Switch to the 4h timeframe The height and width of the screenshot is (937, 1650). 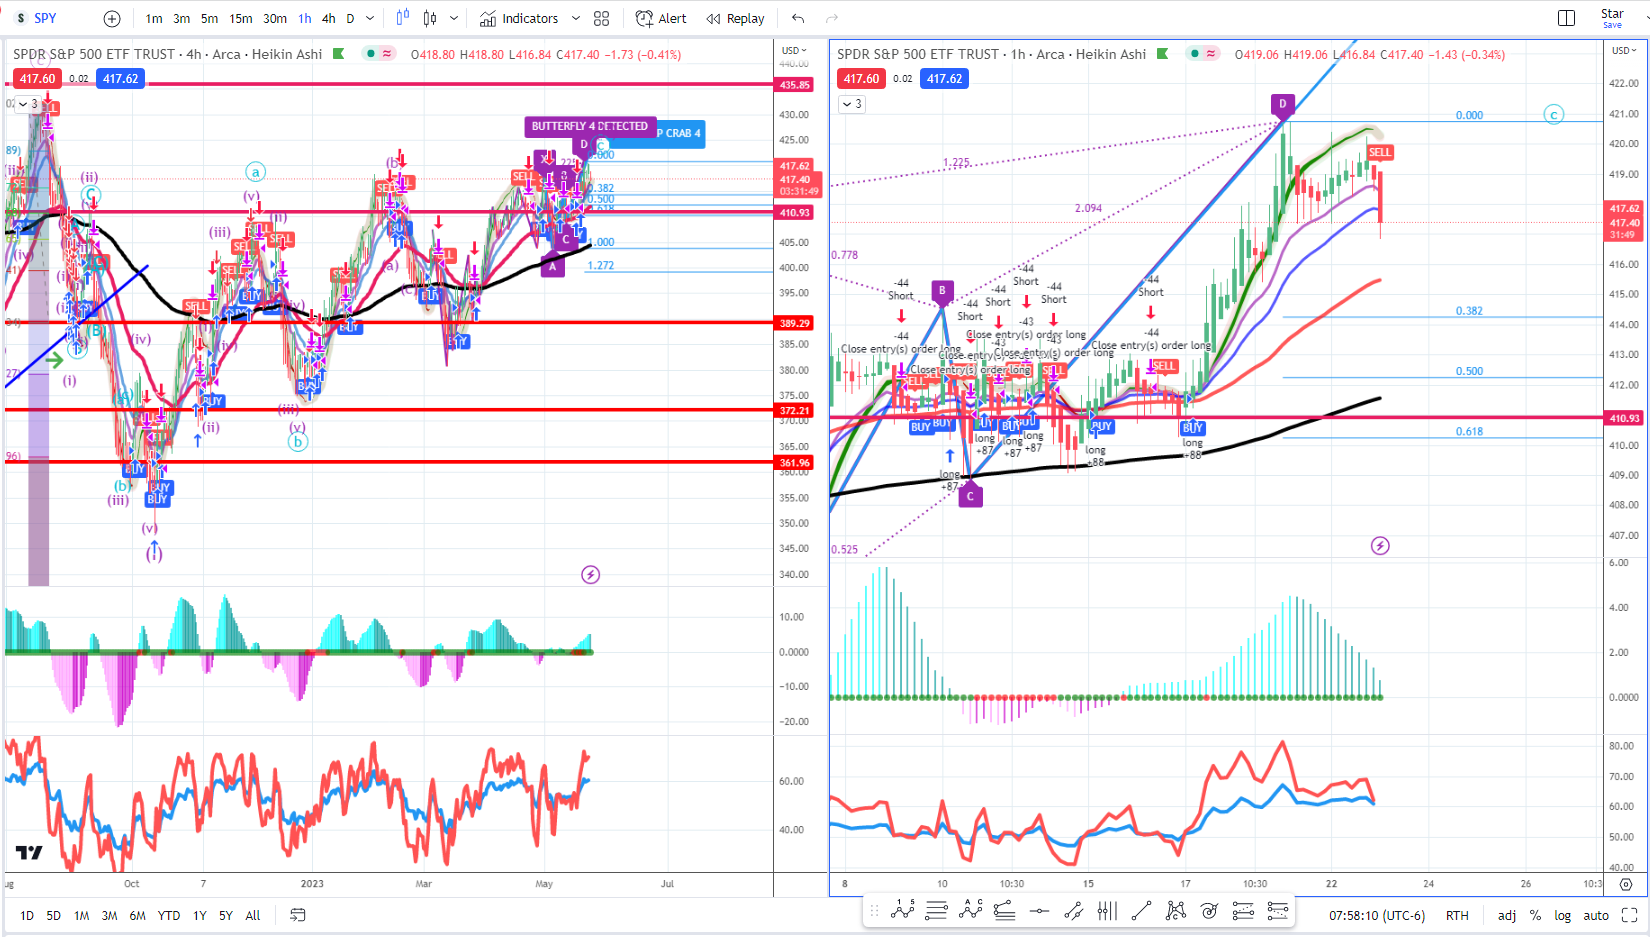[x=329, y=18]
